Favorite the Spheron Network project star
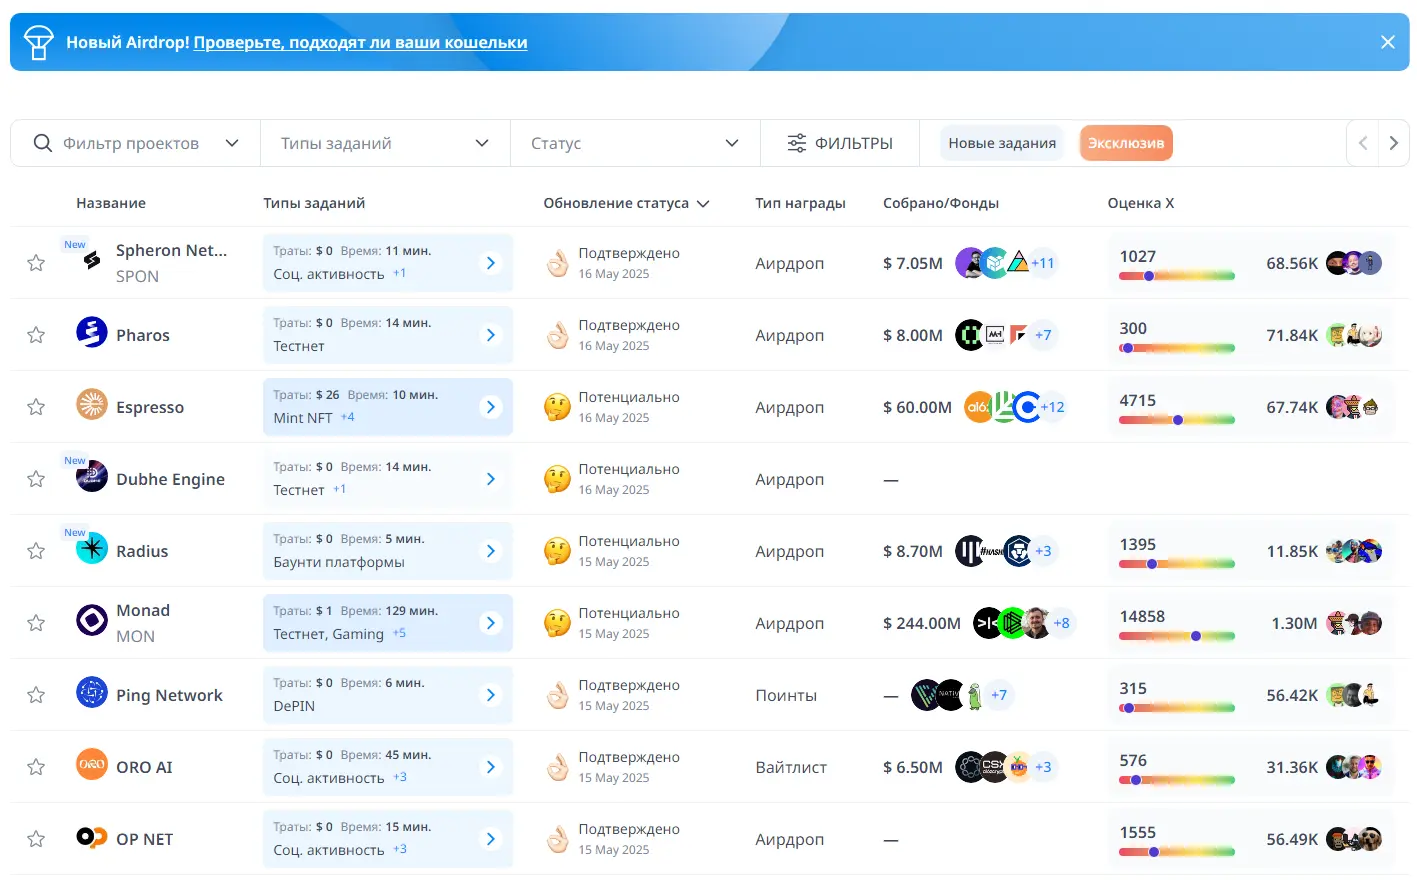This screenshot has width=1417, height=880. 36,263
